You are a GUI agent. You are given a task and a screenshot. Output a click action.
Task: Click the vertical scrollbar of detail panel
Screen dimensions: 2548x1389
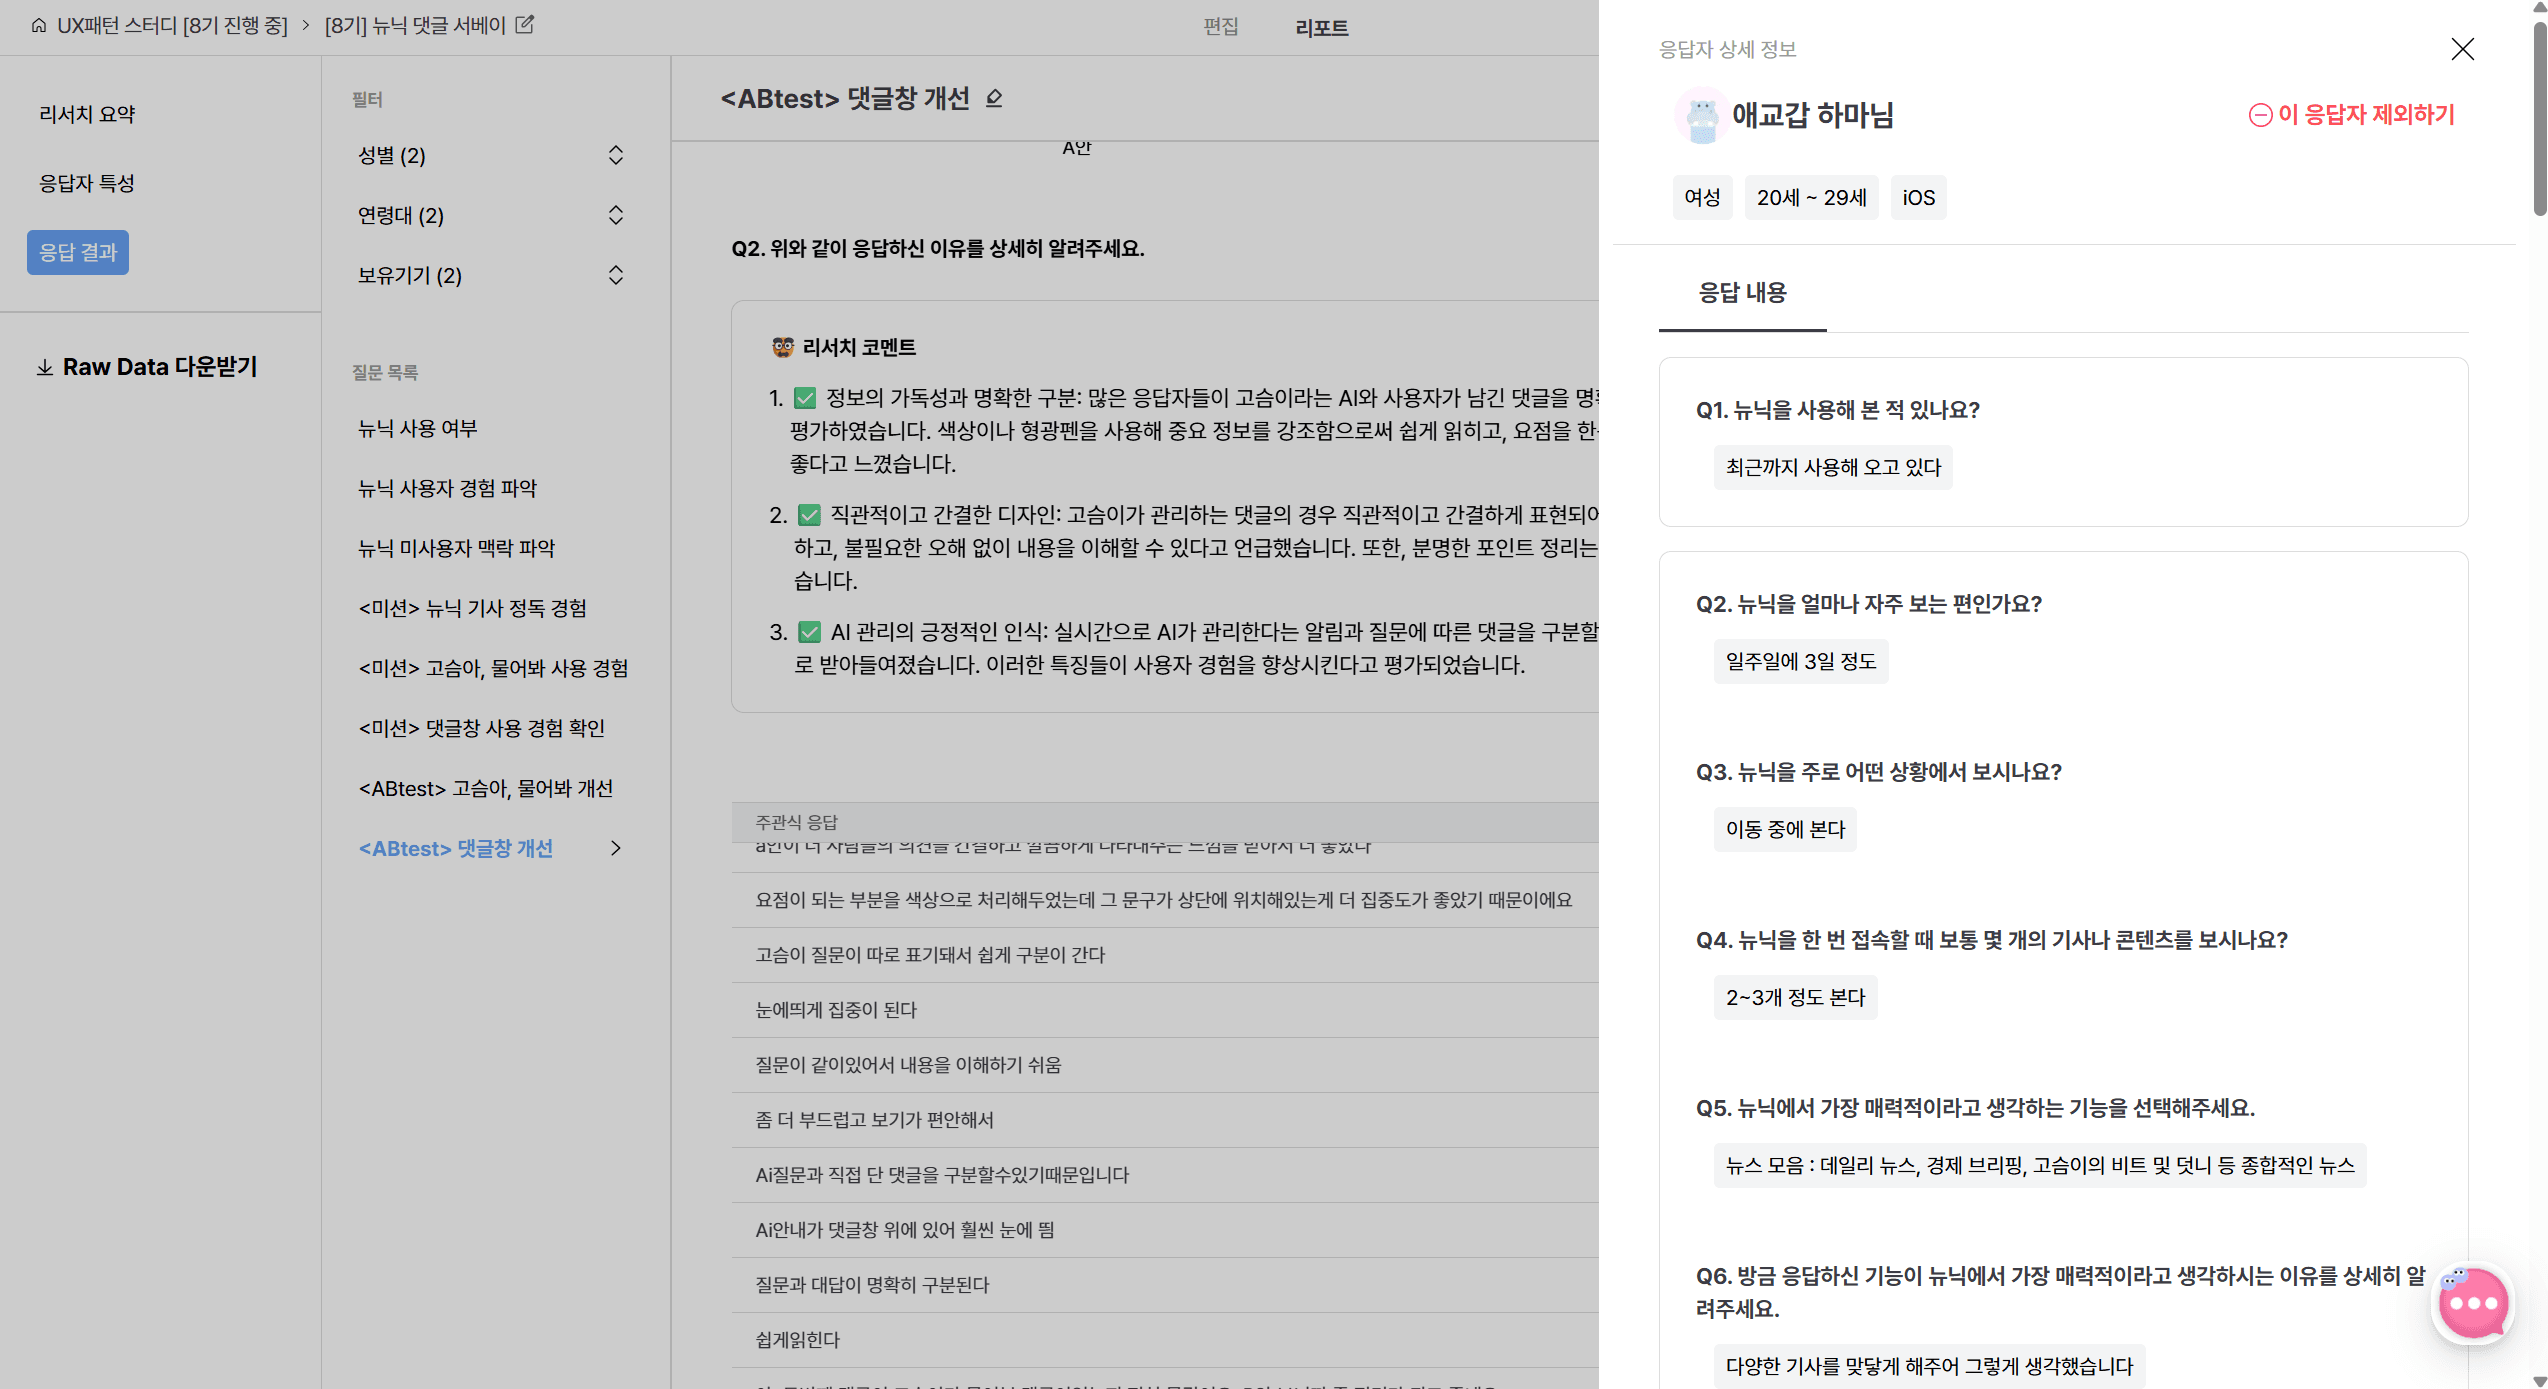(x=2538, y=120)
